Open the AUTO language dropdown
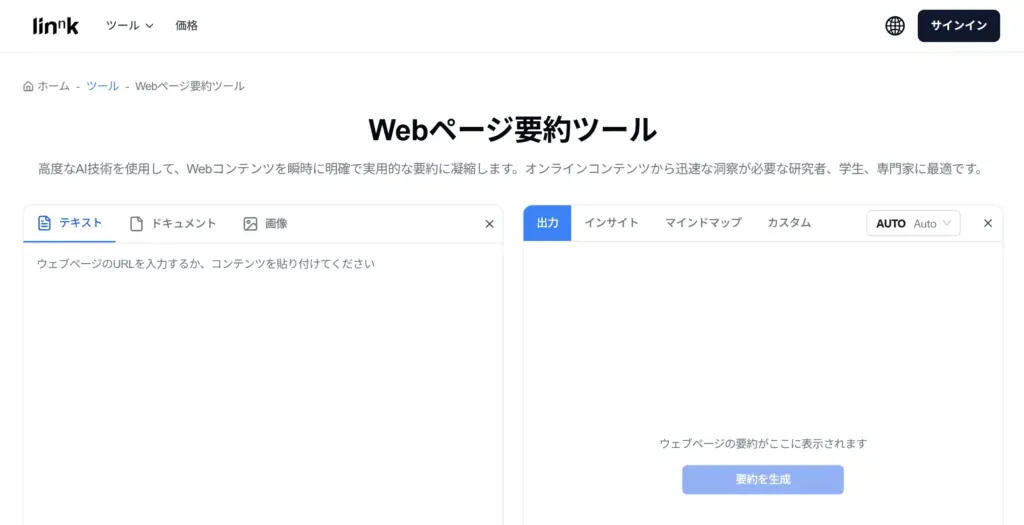Image resolution: width=1024 pixels, height=525 pixels. tap(913, 223)
